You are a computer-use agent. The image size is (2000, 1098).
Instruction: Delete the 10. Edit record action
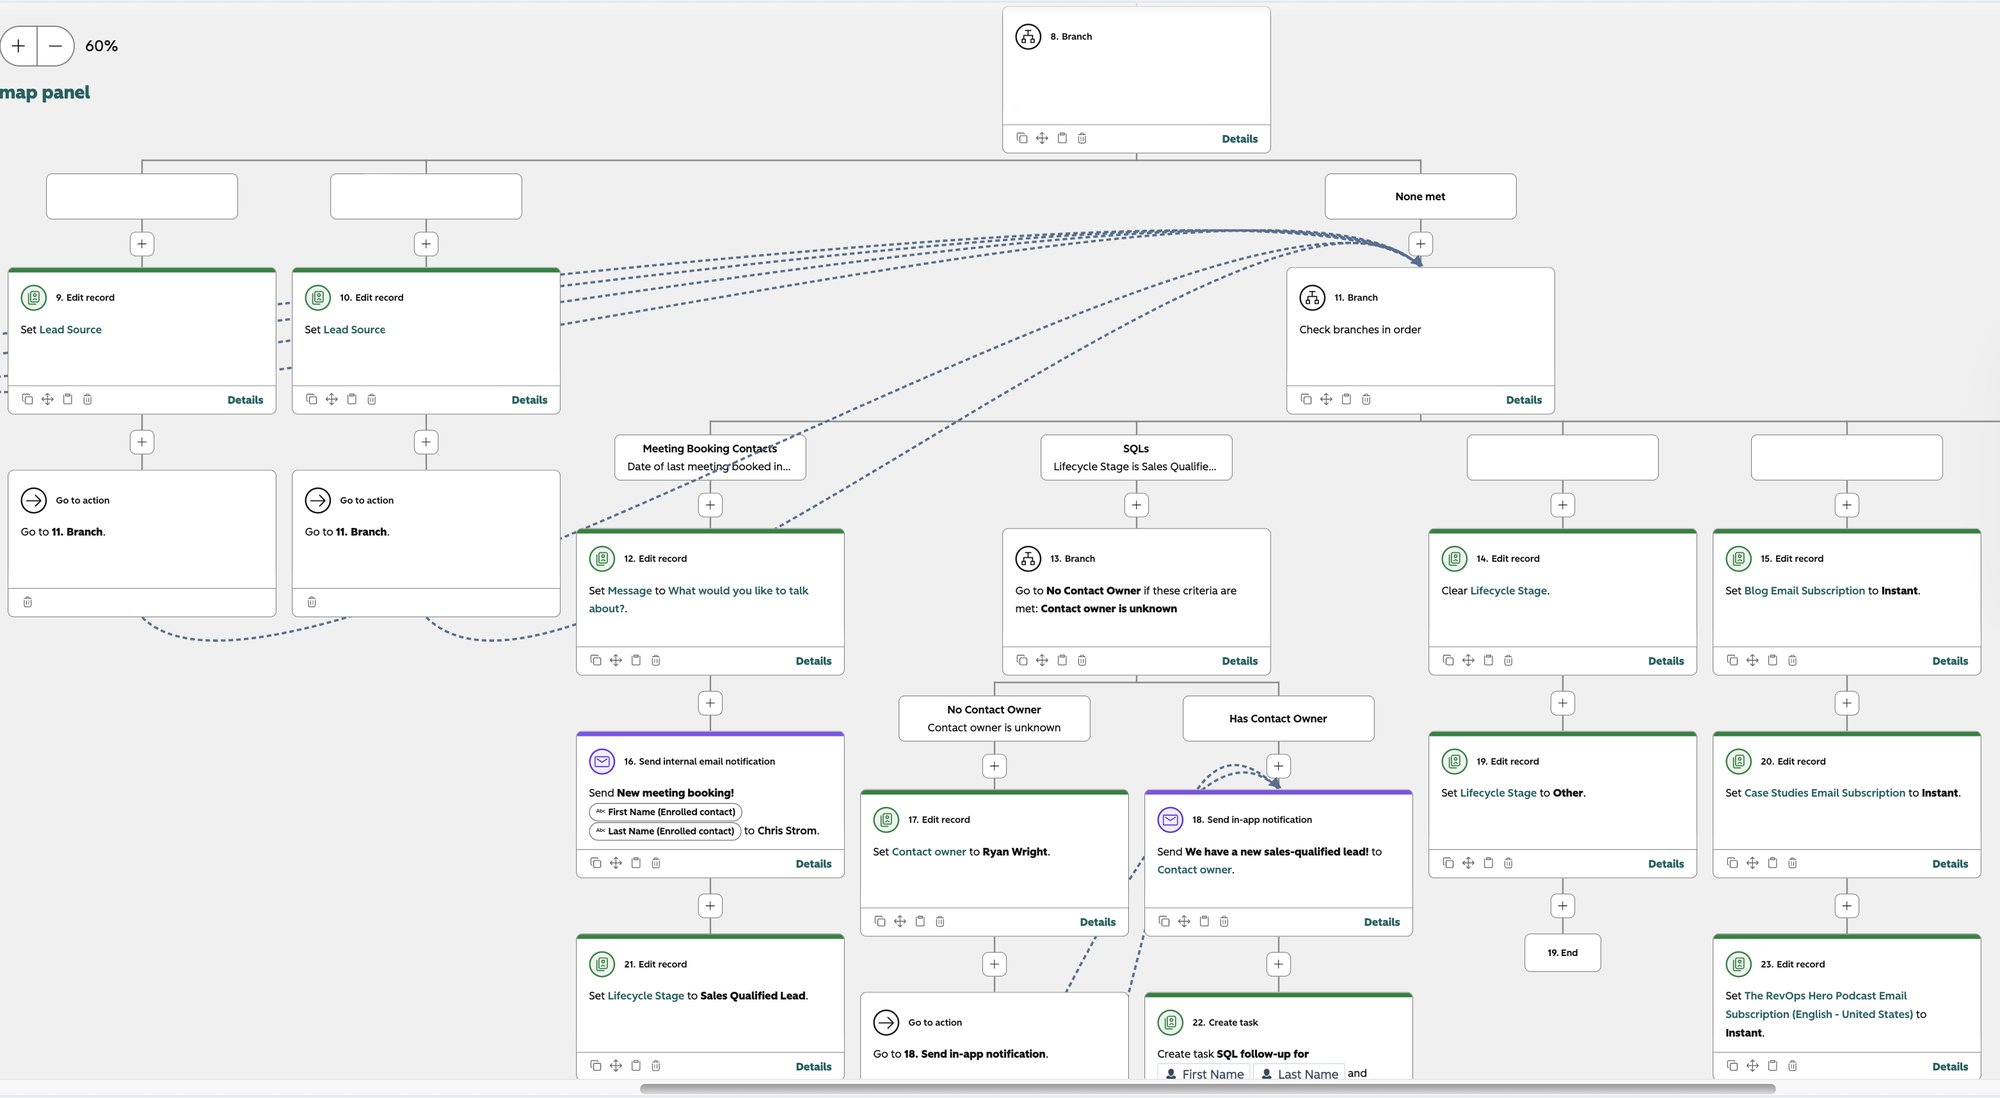pos(372,399)
